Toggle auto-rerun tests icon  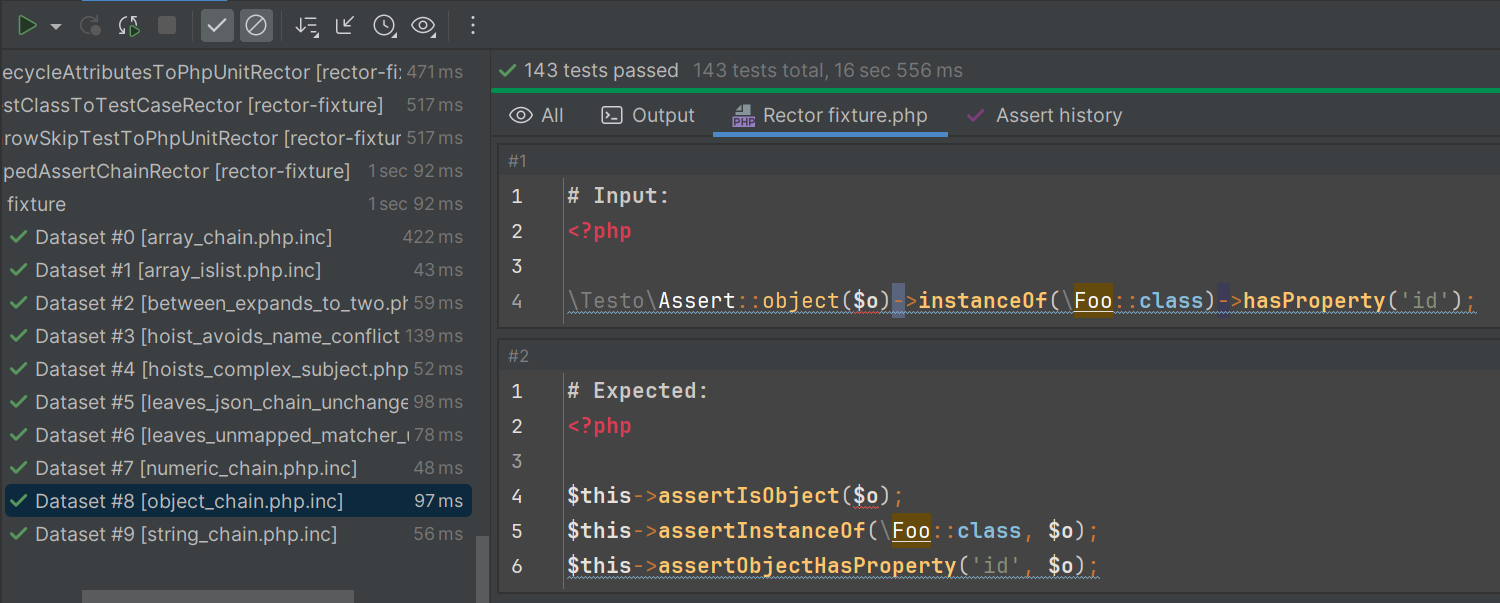tap(129, 26)
